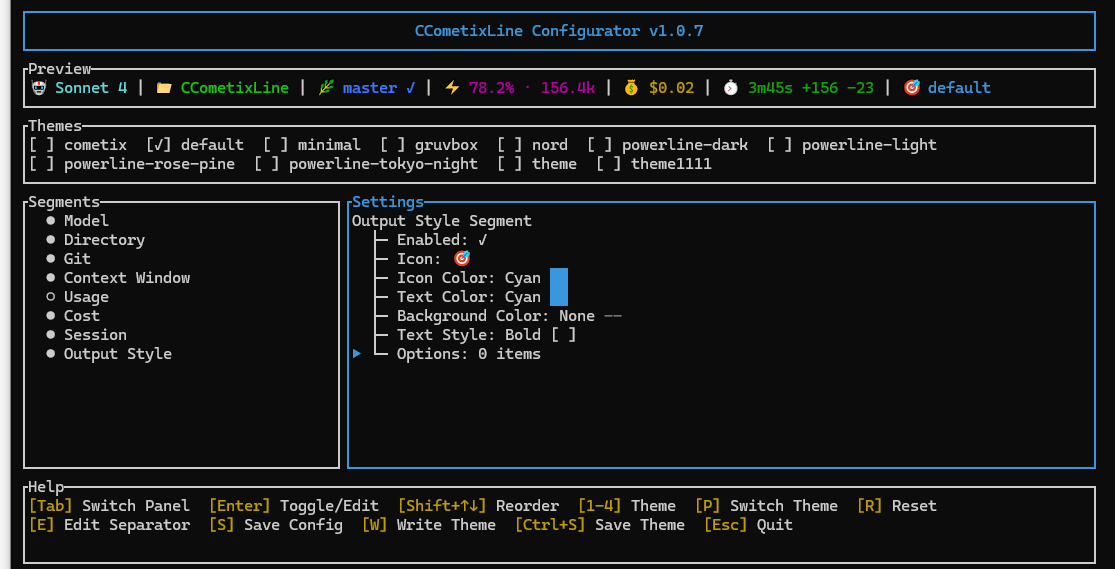Select the powerline-dark theme checkbox

[x=600, y=145]
